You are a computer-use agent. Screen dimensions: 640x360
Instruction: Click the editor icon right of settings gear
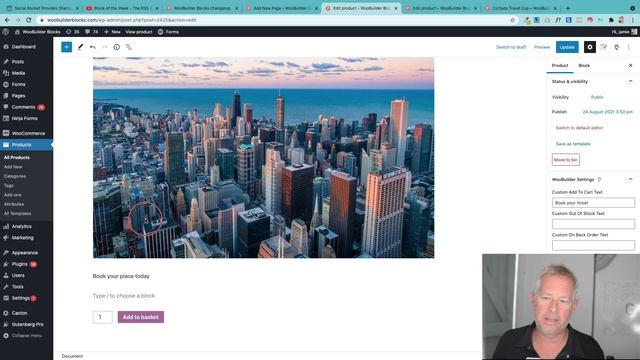pos(603,47)
